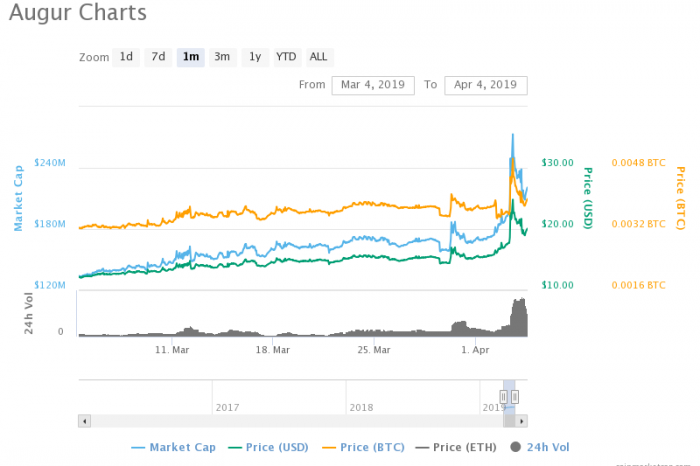
Task: Show ALL time range
Action: tap(319, 57)
